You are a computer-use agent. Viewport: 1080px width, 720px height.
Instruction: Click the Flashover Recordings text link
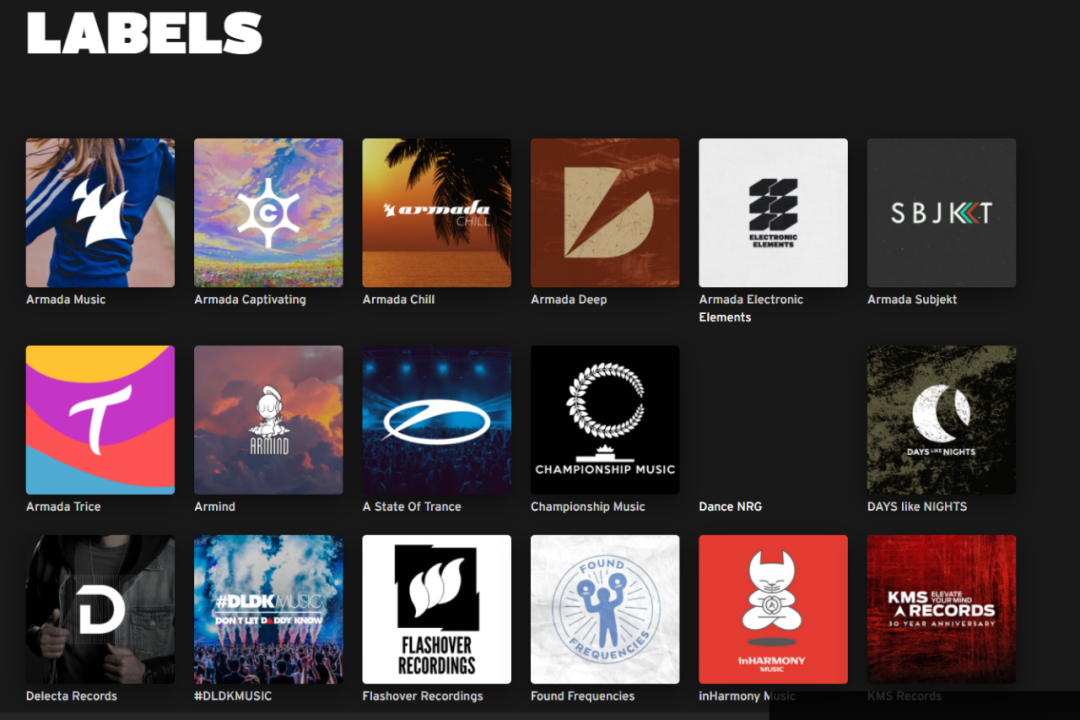423,696
